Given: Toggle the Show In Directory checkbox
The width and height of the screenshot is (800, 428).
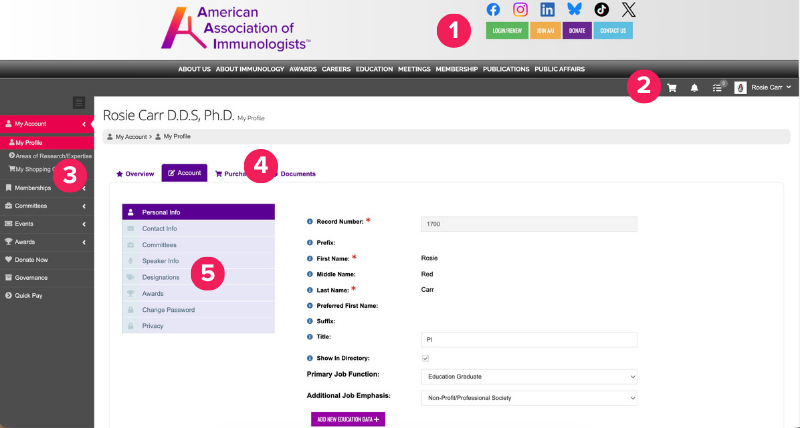Looking at the screenshot, I should pyautogui.click(x=425, y=357).
